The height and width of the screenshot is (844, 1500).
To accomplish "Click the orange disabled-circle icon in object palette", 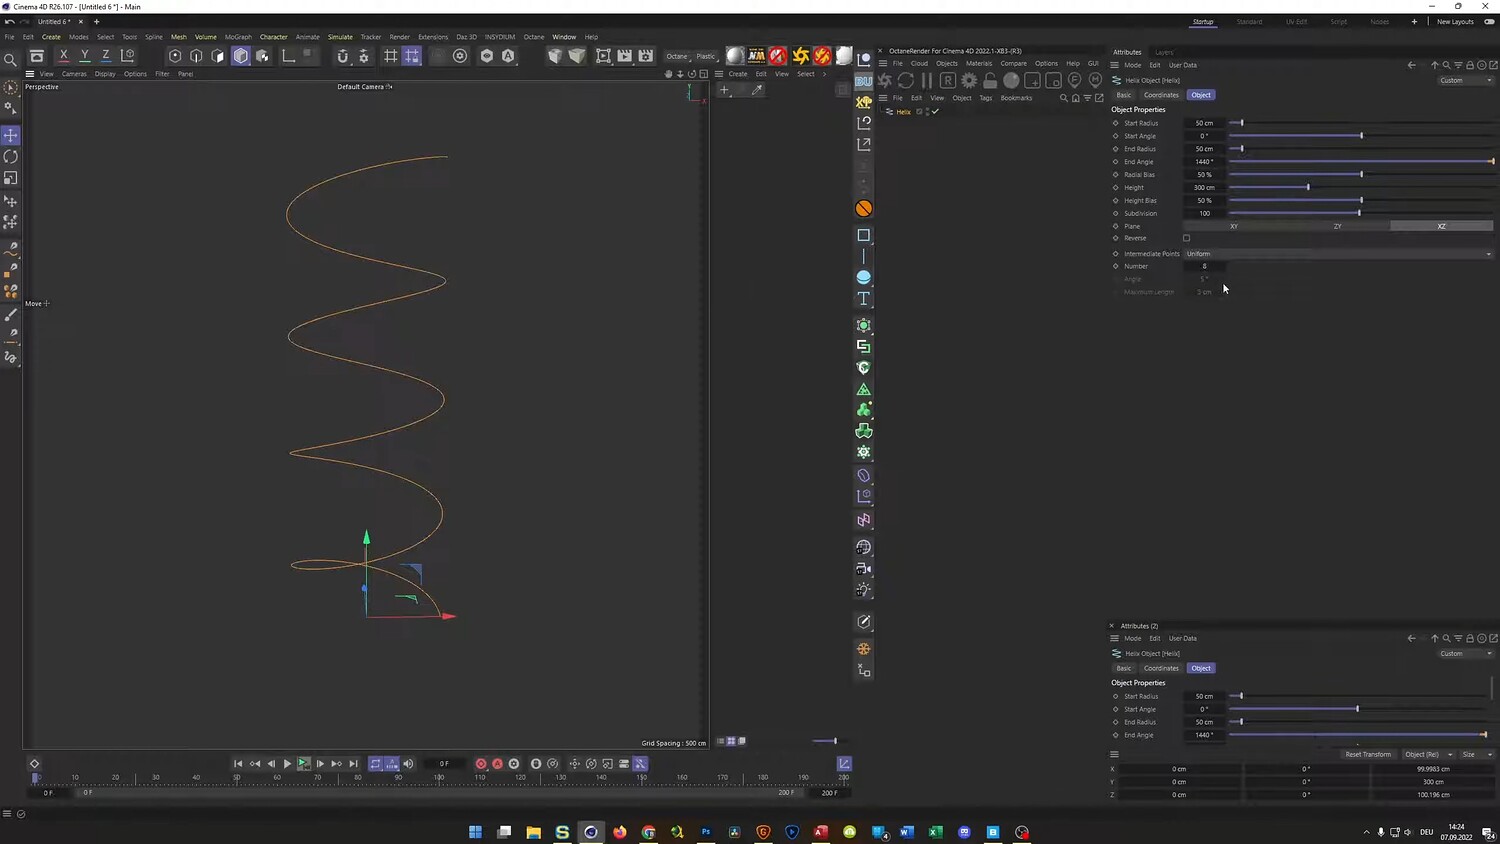I will (x=864, y=208).
